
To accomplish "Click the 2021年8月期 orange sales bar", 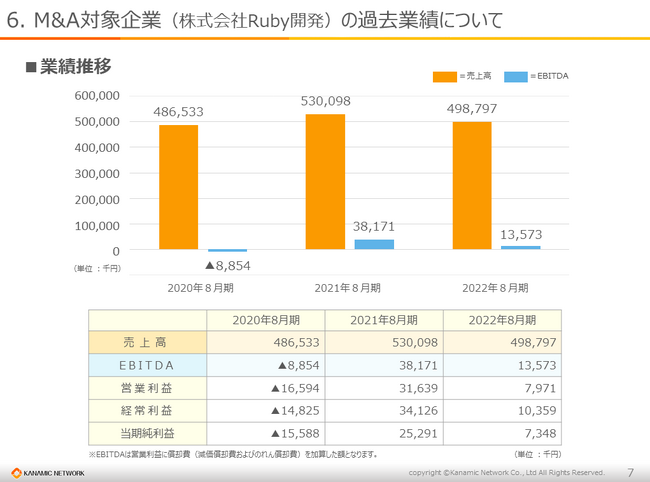I will click(325, 181).
